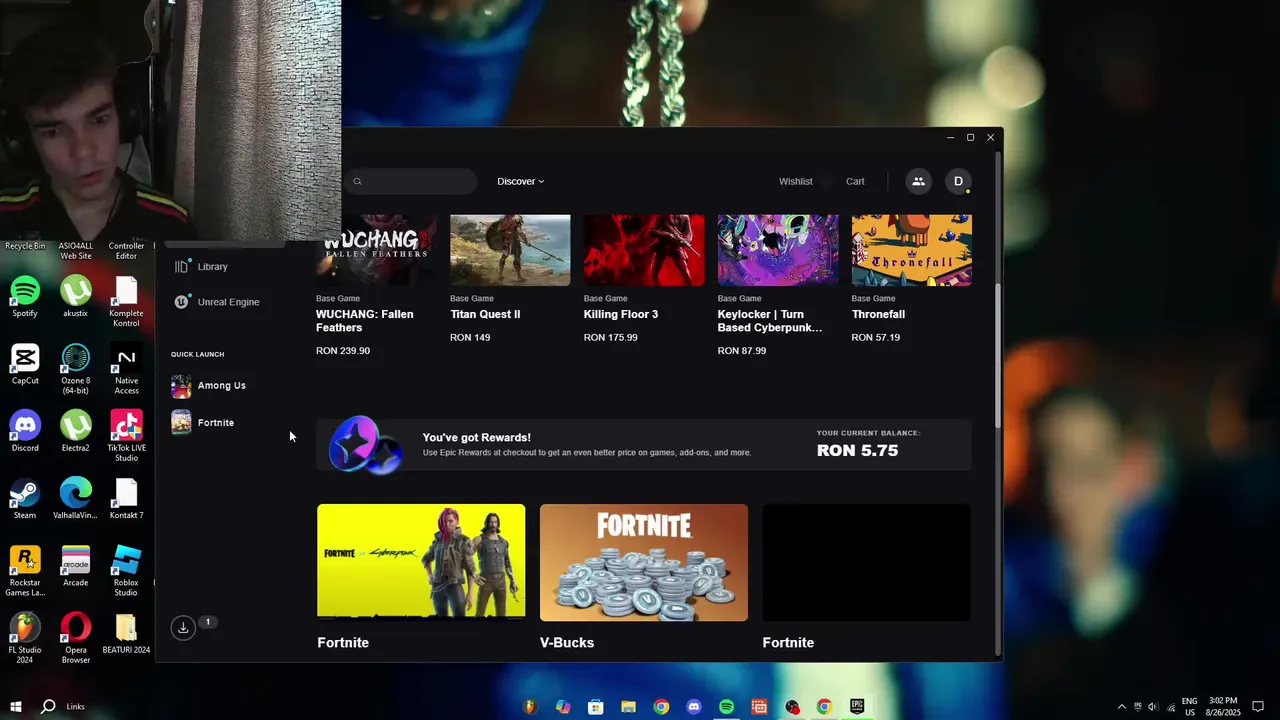Open Unreal Engine in Epic sidebar

tap(217, 302)
